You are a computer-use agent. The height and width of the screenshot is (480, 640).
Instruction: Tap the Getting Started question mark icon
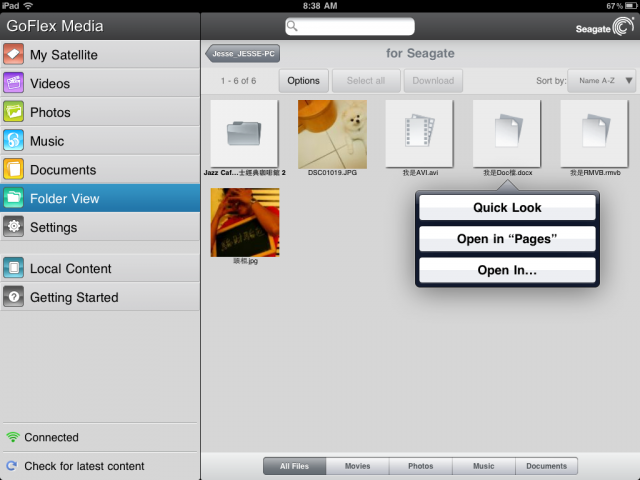tap(13, 297)
